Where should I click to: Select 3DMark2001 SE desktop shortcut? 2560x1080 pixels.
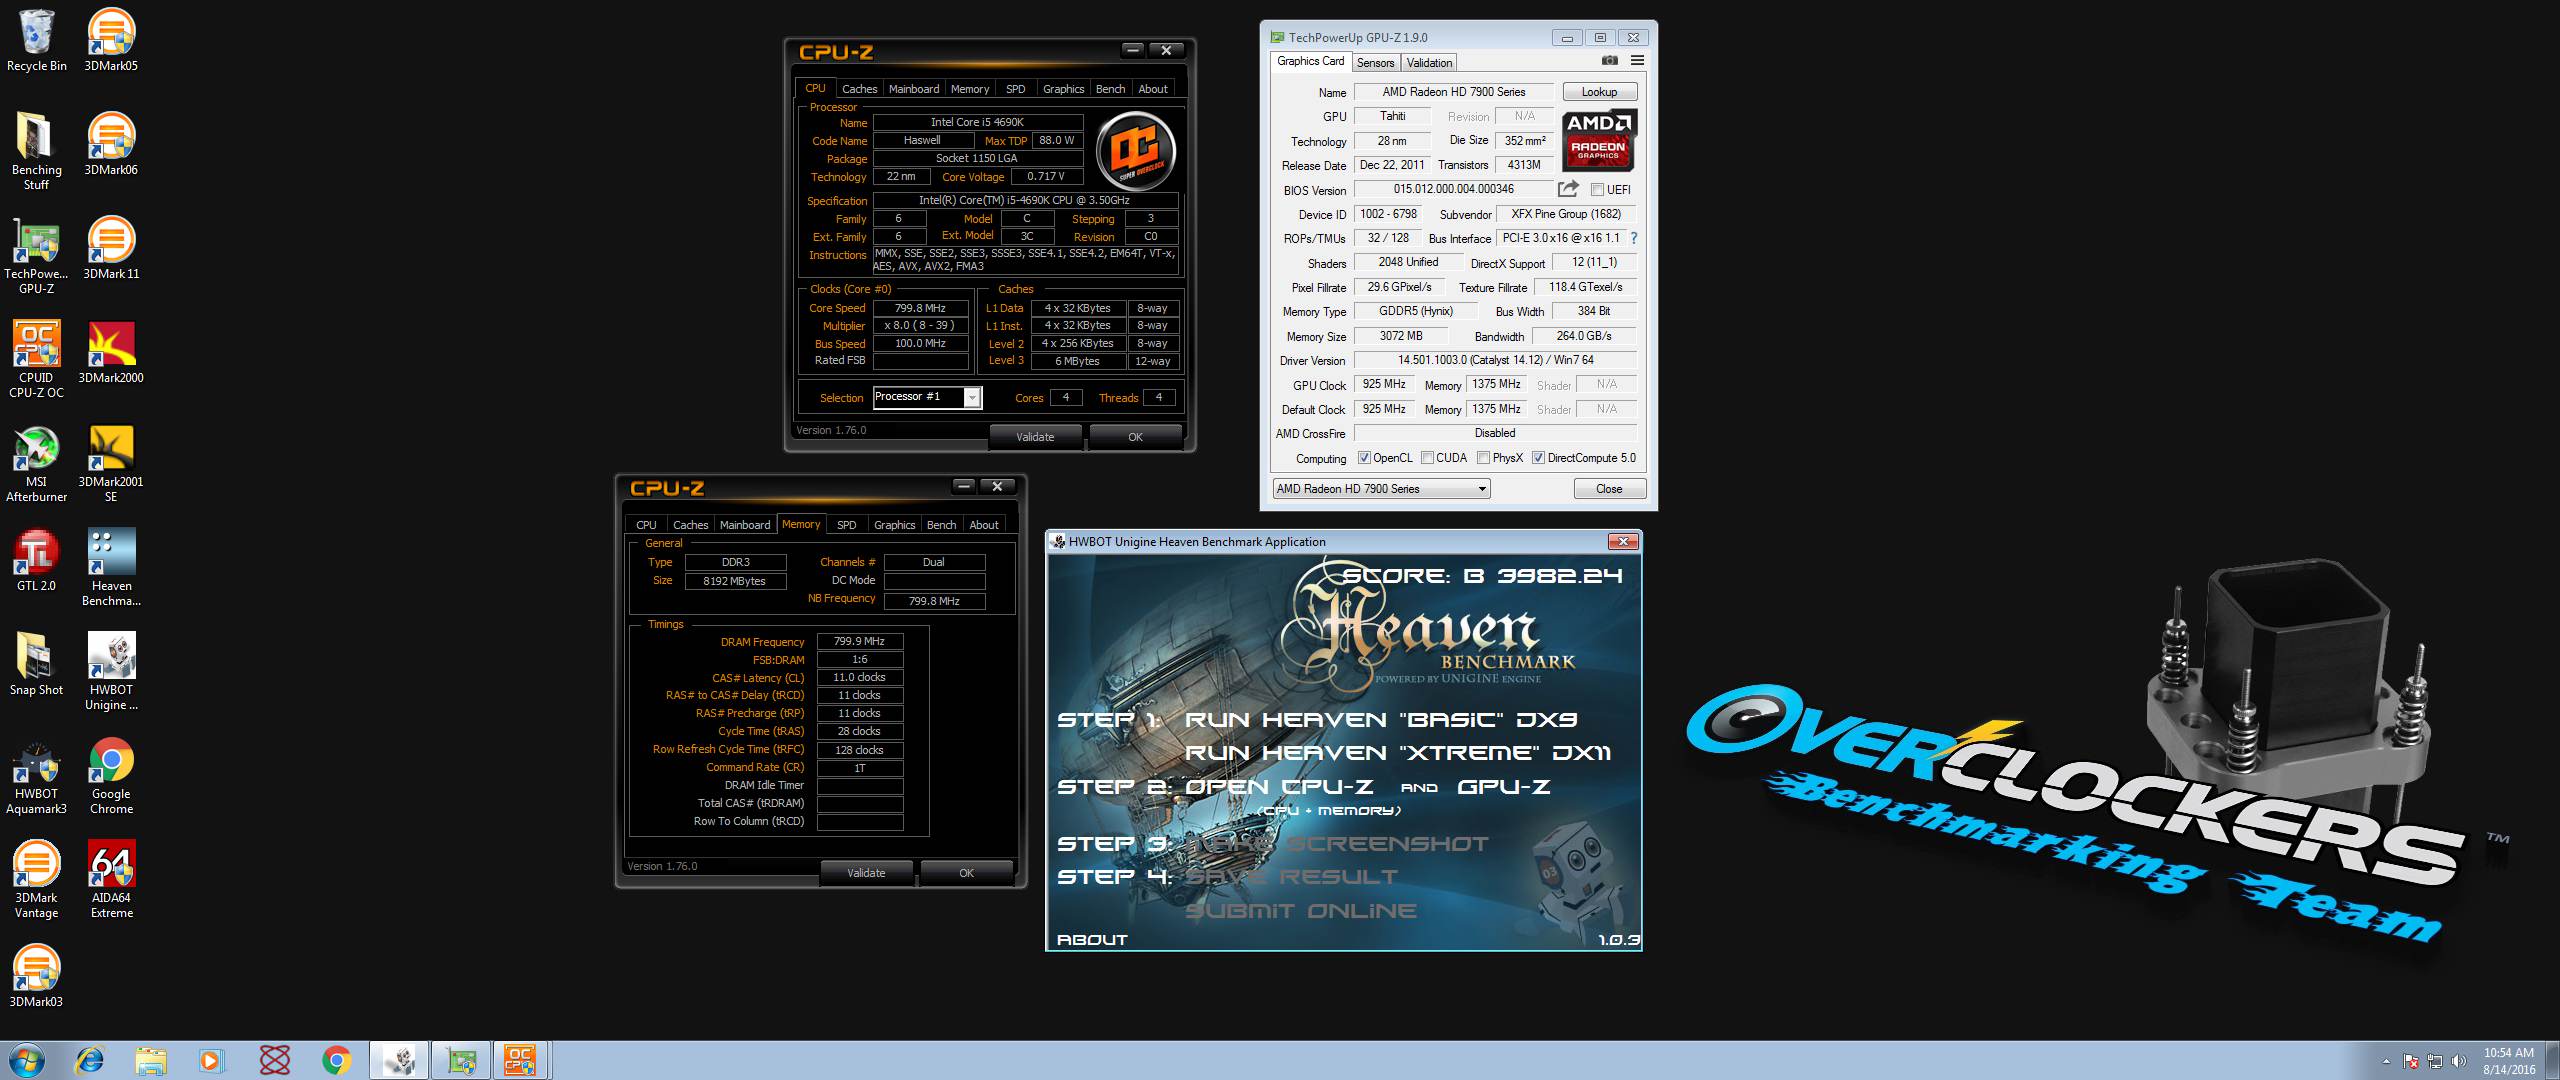(x=111, y=464)
